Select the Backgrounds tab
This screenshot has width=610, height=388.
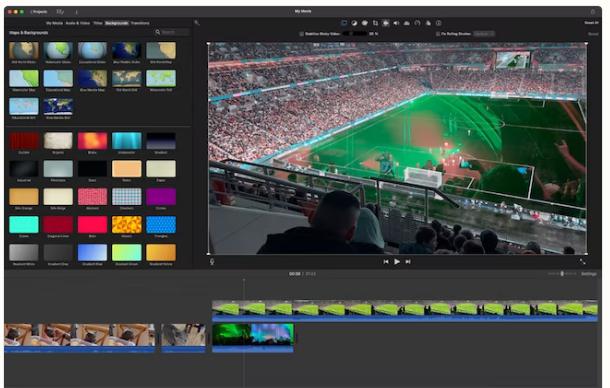(116, 23)
